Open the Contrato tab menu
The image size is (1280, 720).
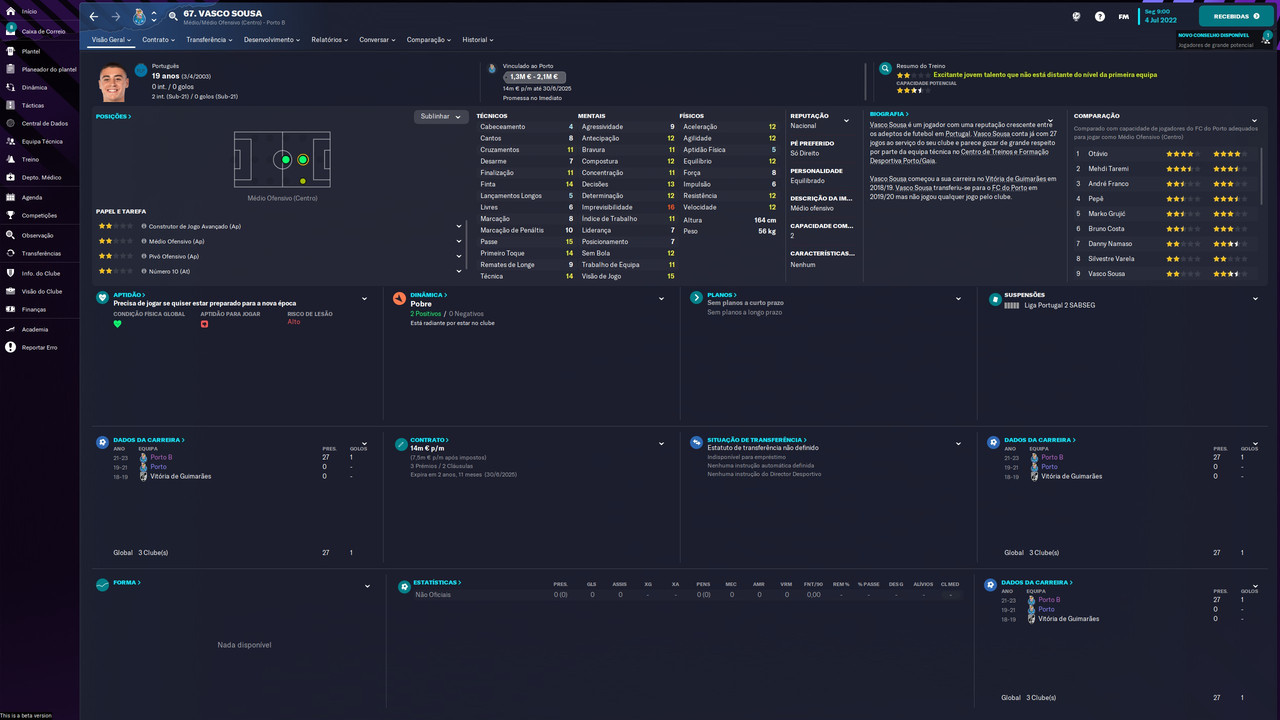(158, 40)
